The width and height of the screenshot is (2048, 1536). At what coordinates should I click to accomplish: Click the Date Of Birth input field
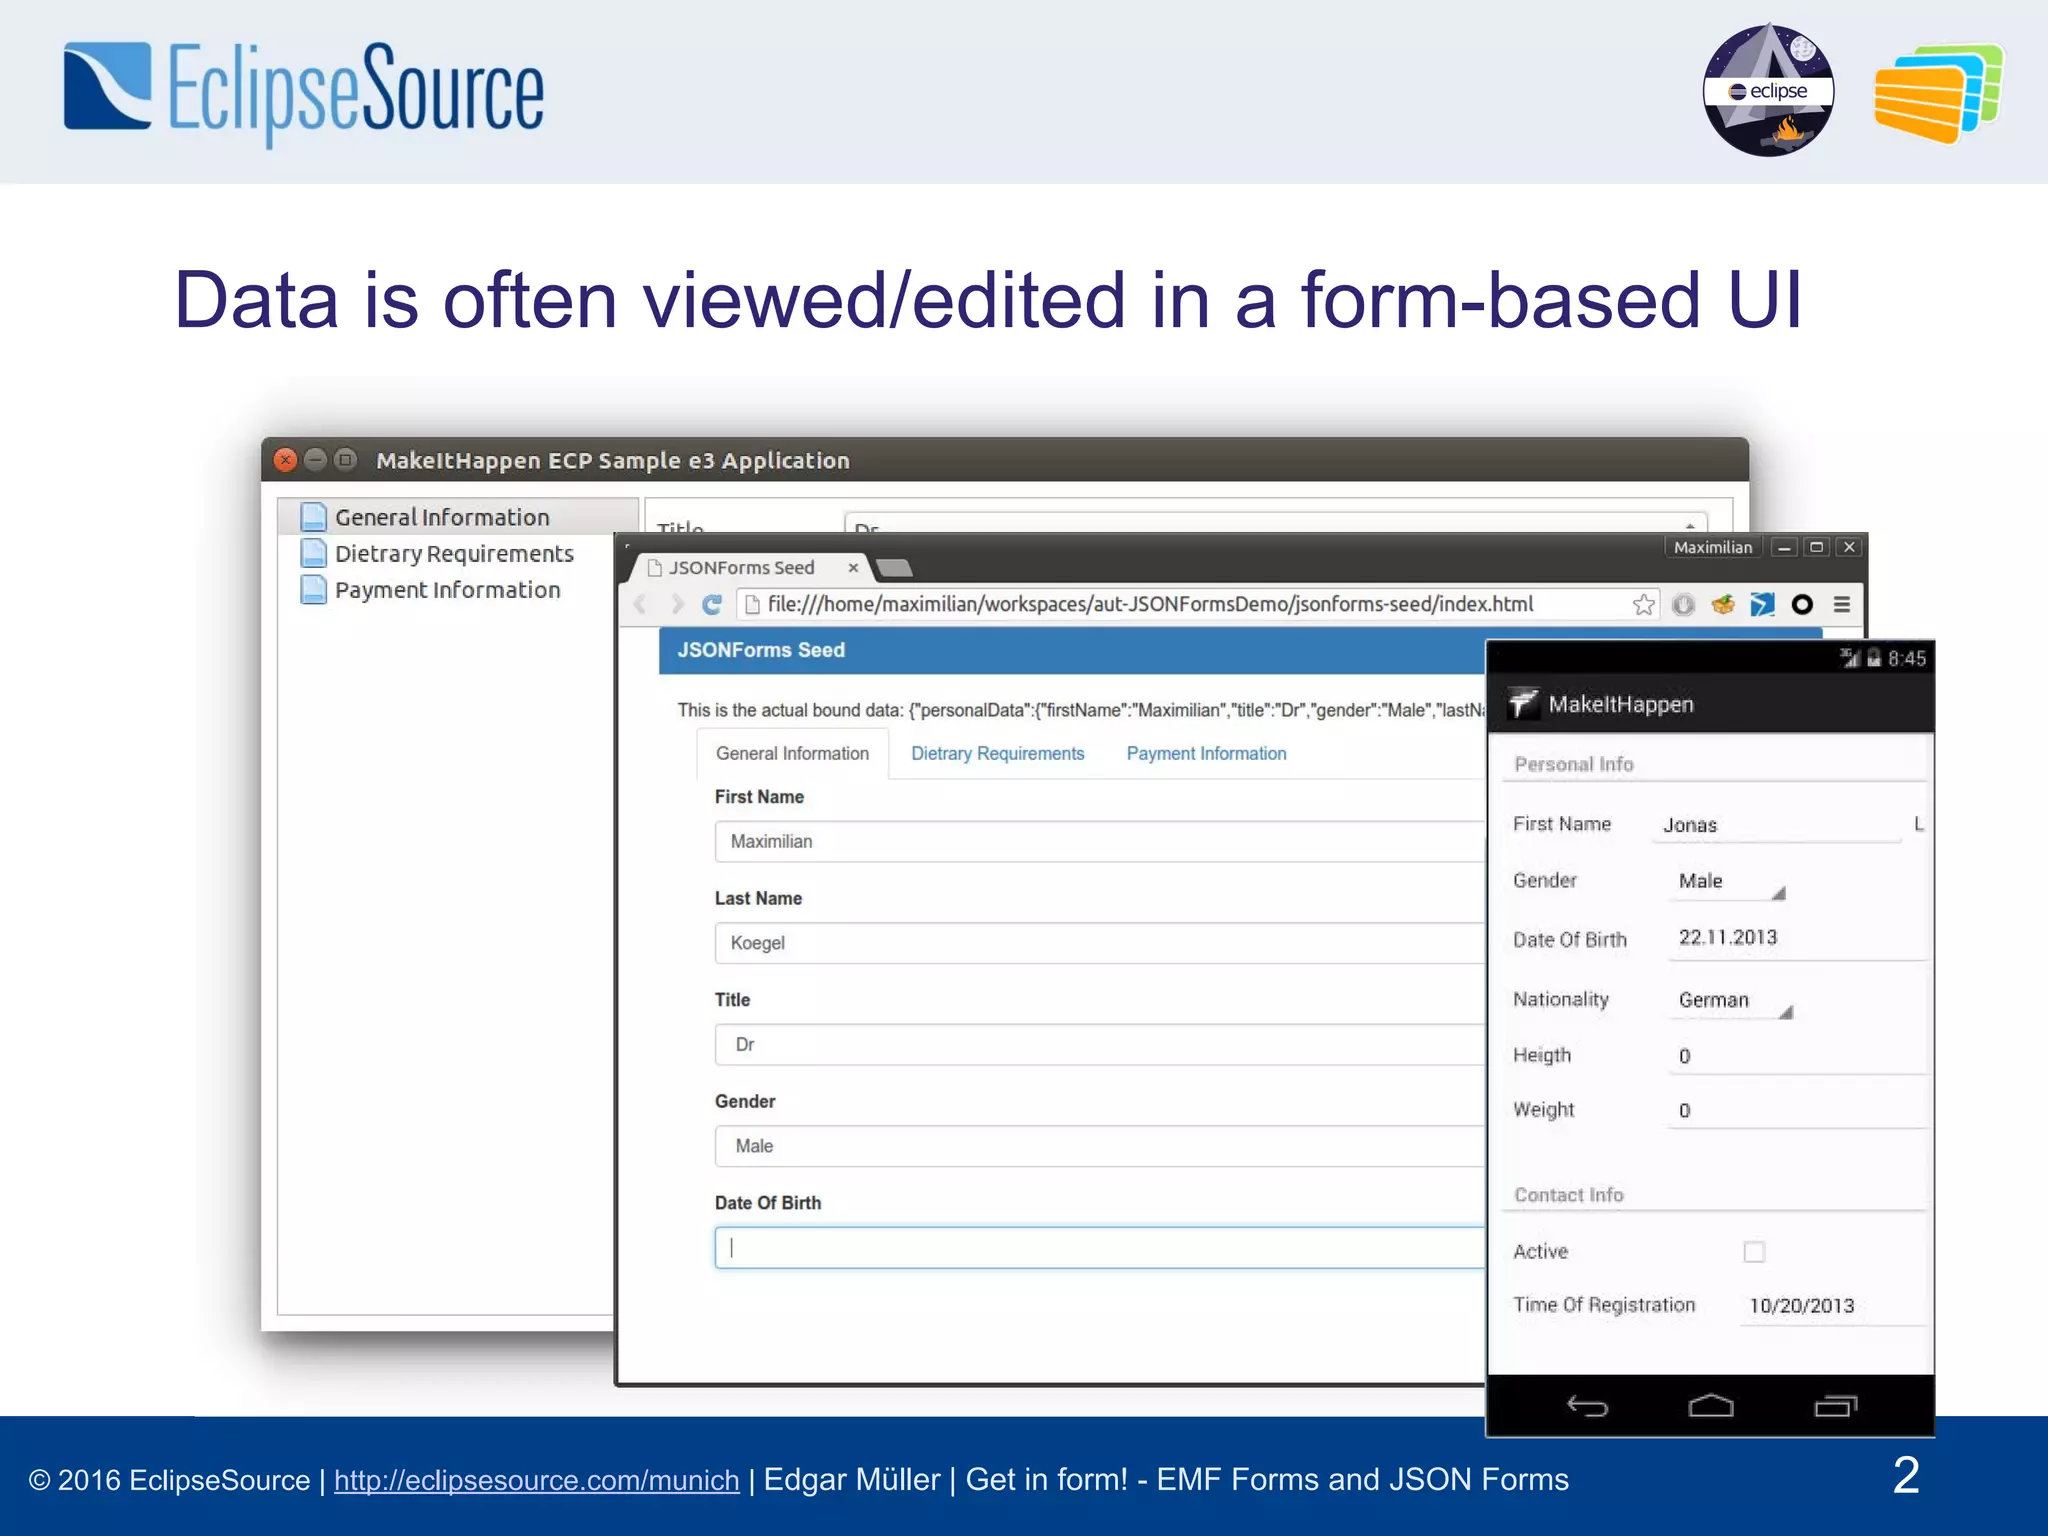1100,1248
